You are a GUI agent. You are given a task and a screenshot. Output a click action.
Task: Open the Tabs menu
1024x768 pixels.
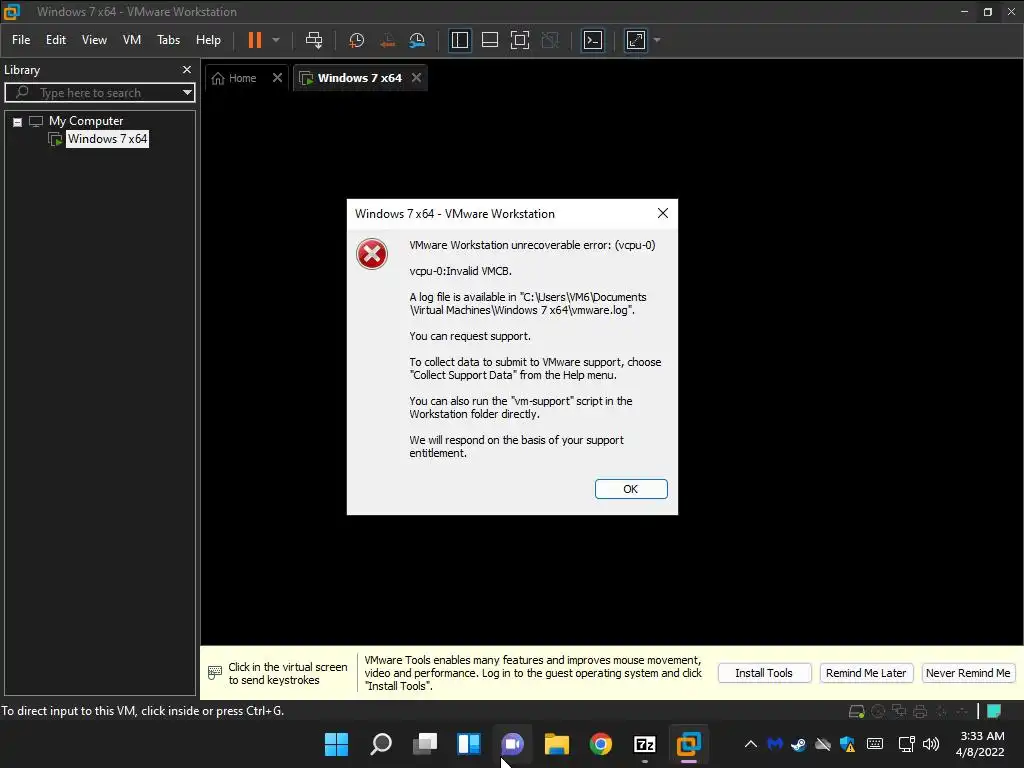(168, 40)
